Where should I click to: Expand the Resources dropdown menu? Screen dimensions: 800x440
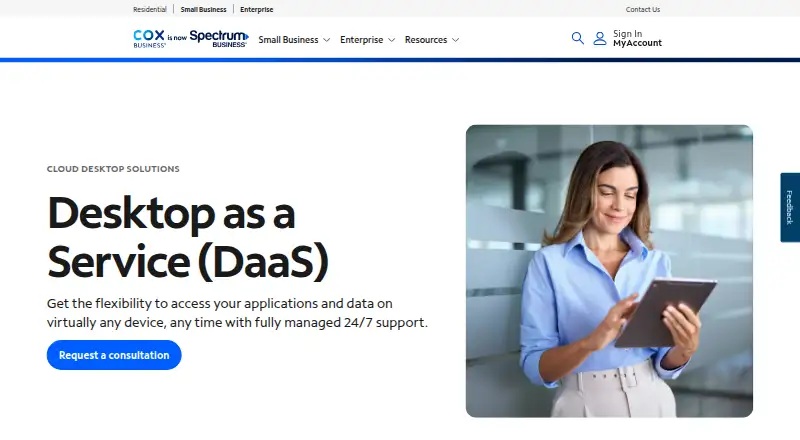pyautogui.click(x=432, y=40)
